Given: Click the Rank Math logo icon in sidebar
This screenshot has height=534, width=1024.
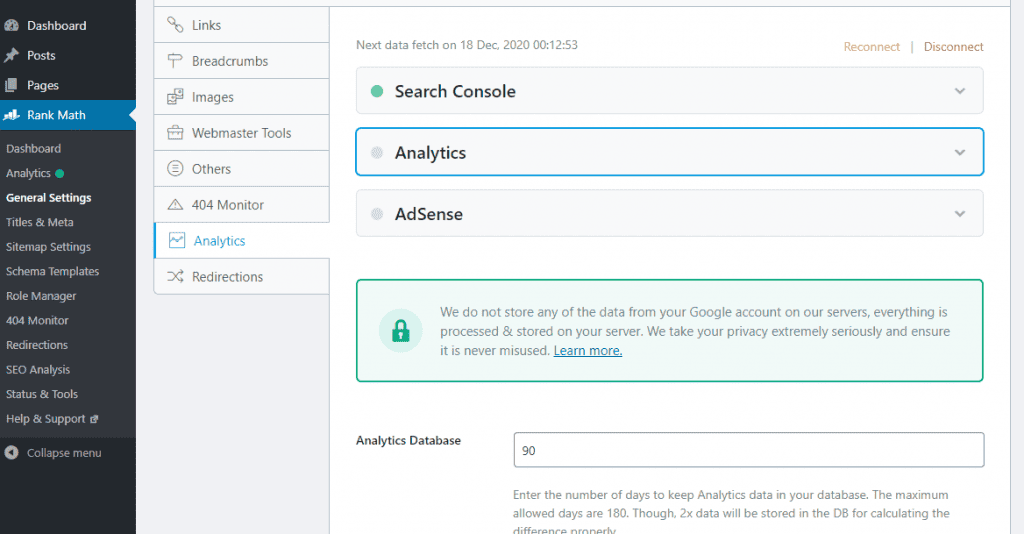Looking at the screenshot, I should pyautogui.click(x=12, y=115).
